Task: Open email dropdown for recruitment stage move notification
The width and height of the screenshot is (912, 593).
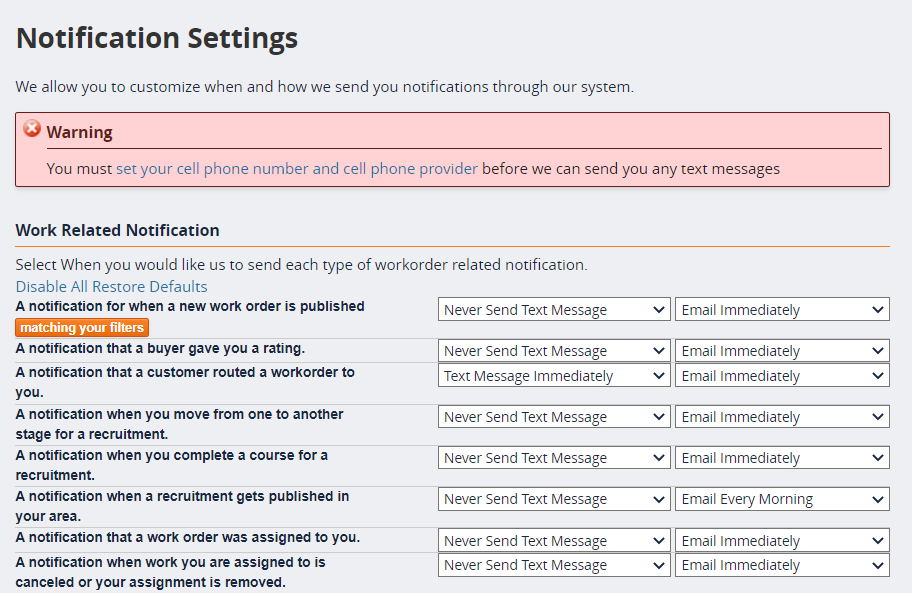Action: (x=782, y=416)
